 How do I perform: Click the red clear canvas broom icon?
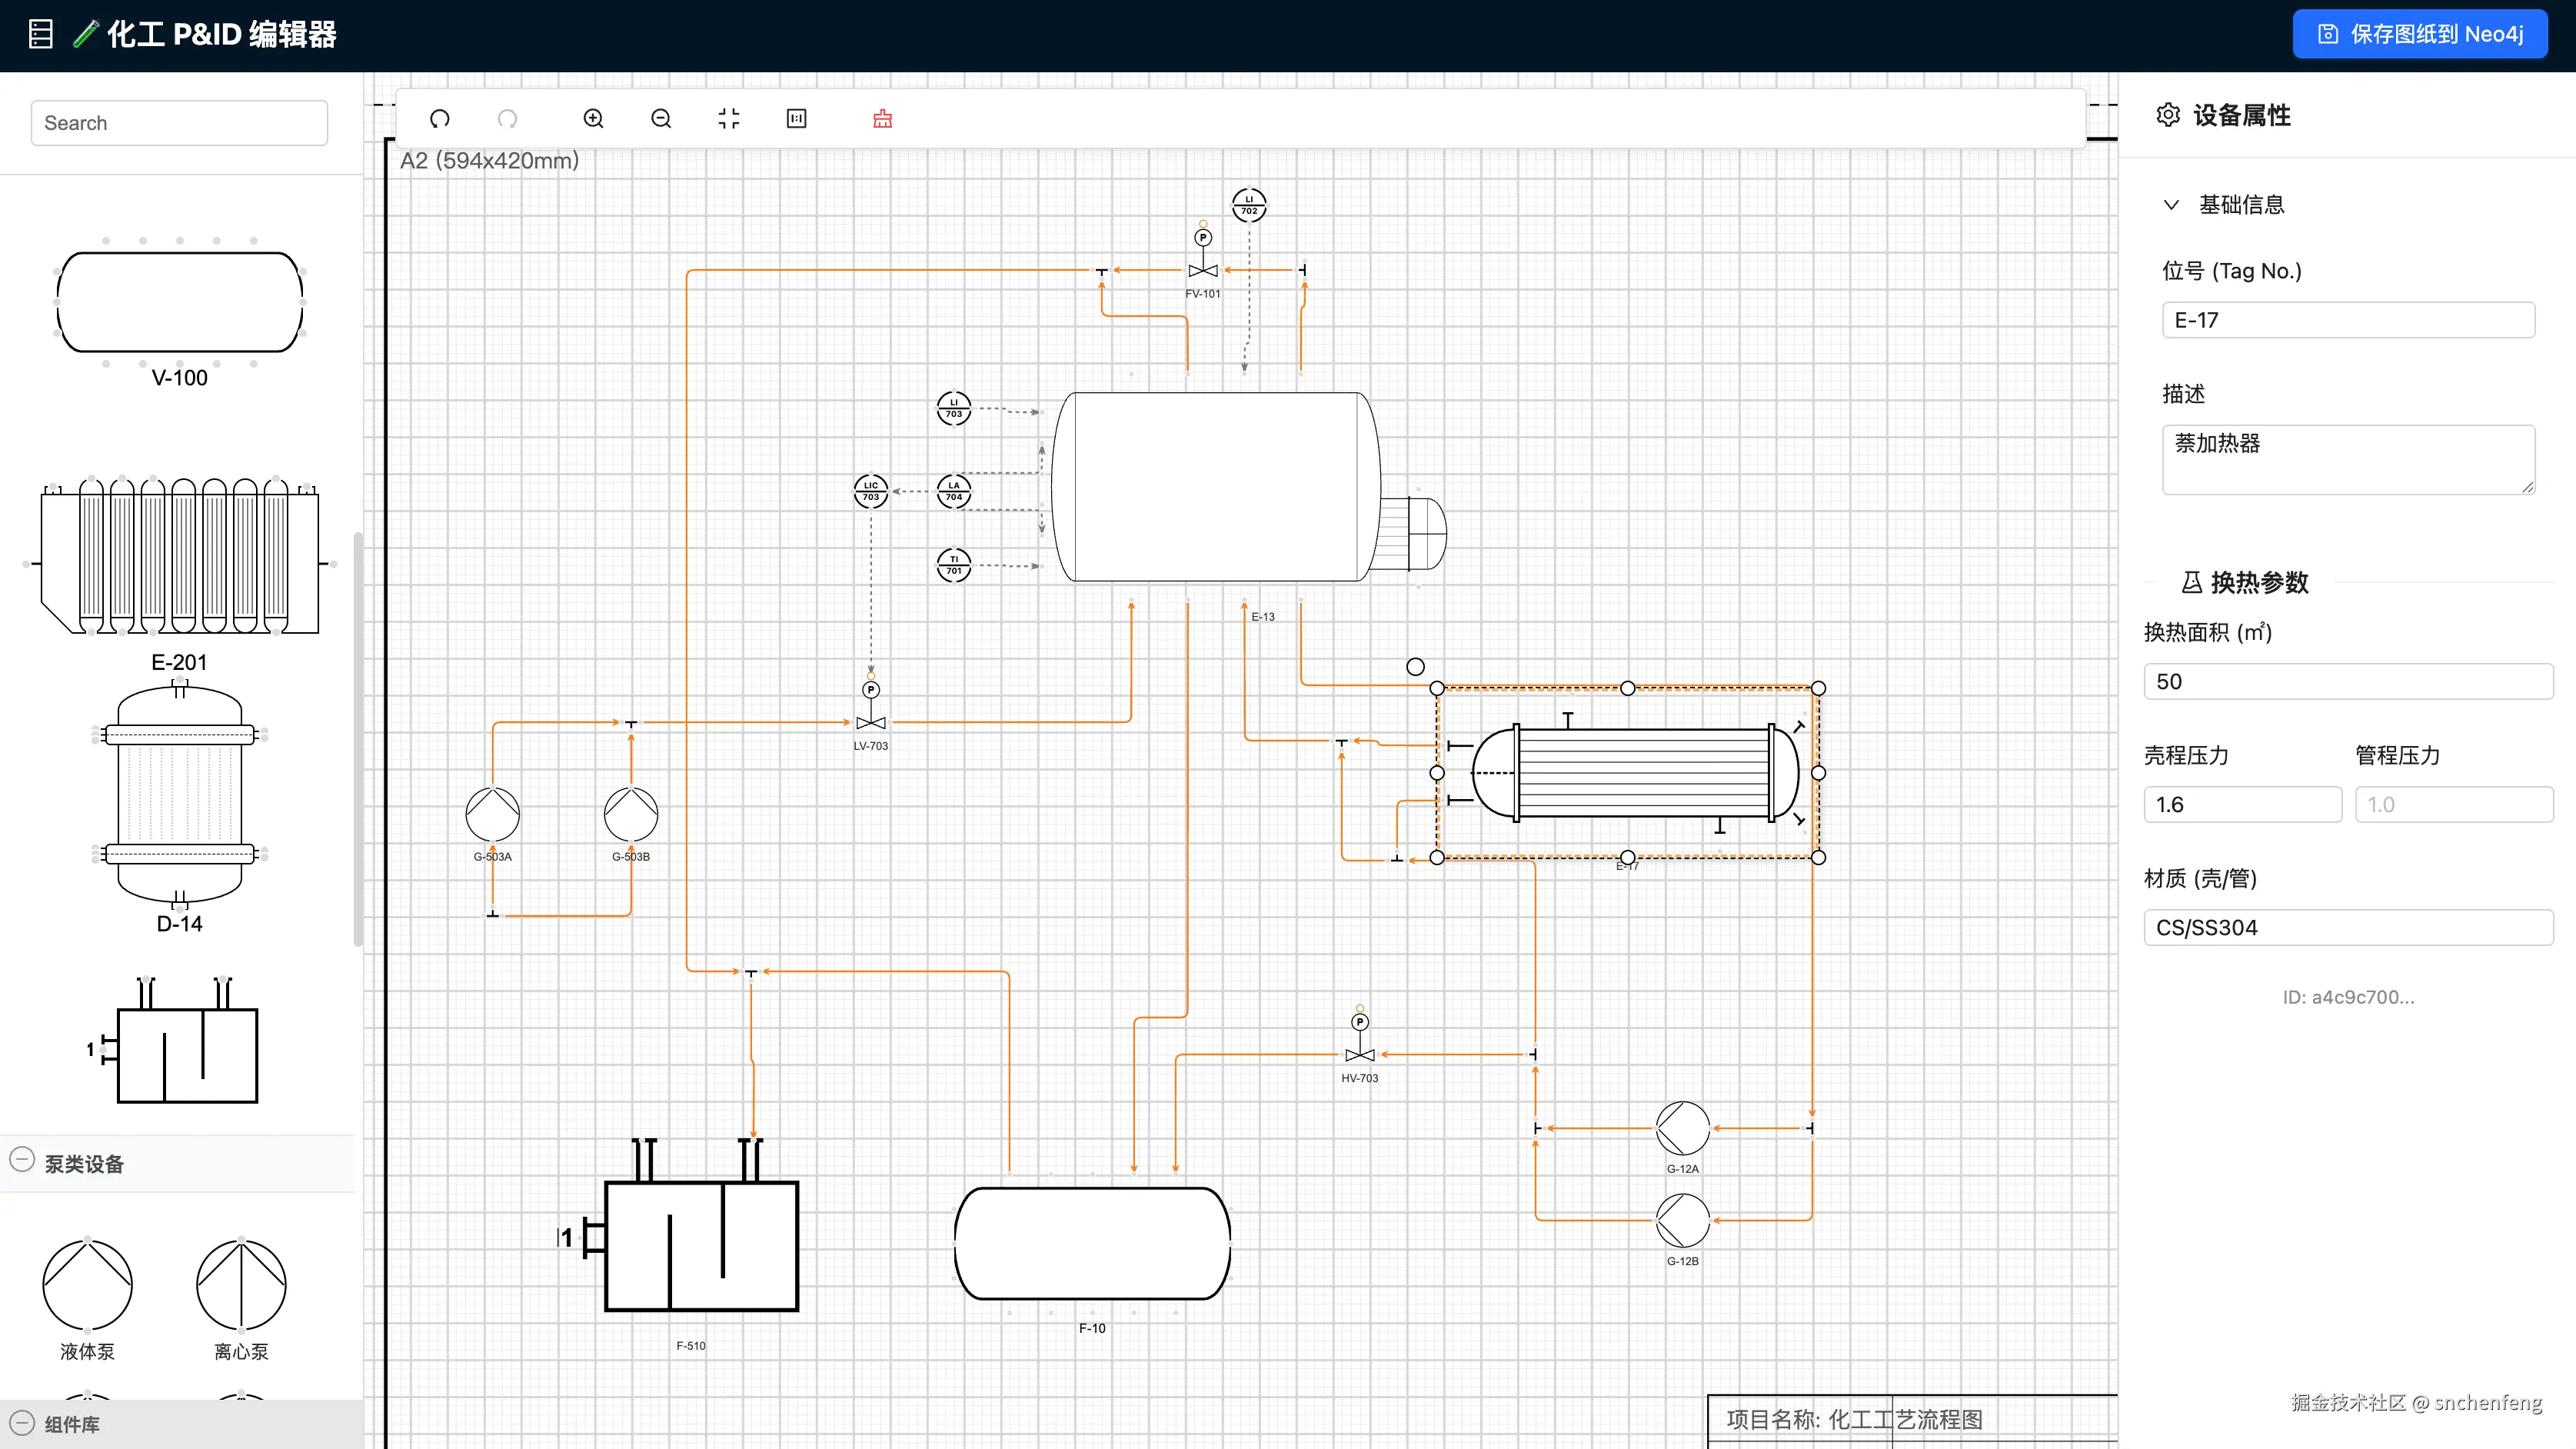click(x=882, y=119)
